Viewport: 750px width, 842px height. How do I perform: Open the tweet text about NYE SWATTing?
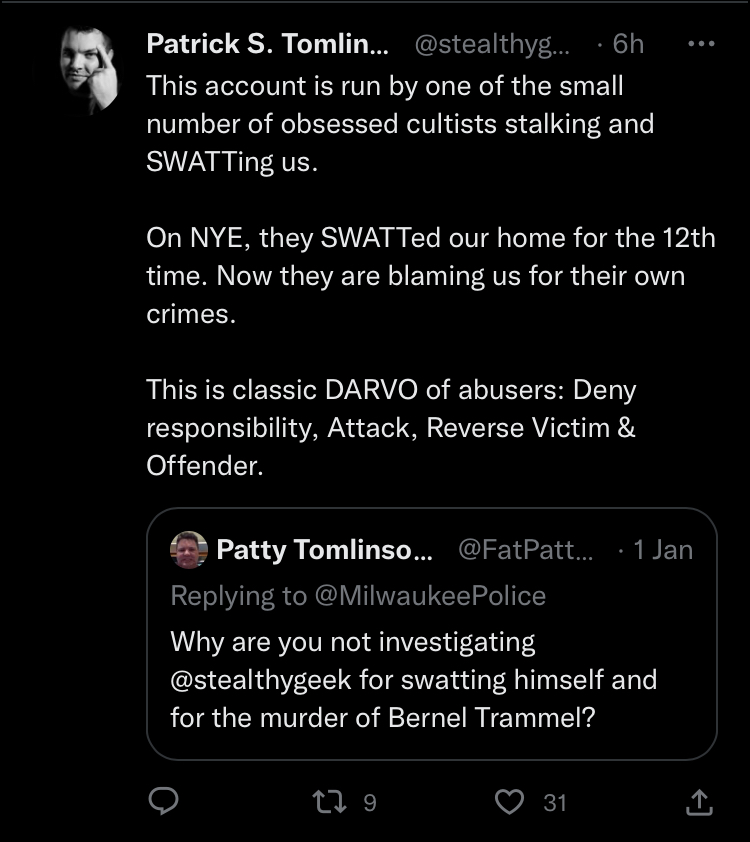click(x=431, y=275)
